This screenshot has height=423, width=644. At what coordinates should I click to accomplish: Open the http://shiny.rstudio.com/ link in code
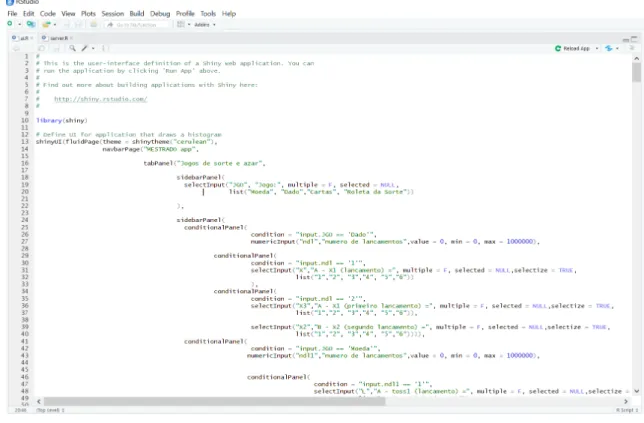pyautogui.click(x=101, y=99)
